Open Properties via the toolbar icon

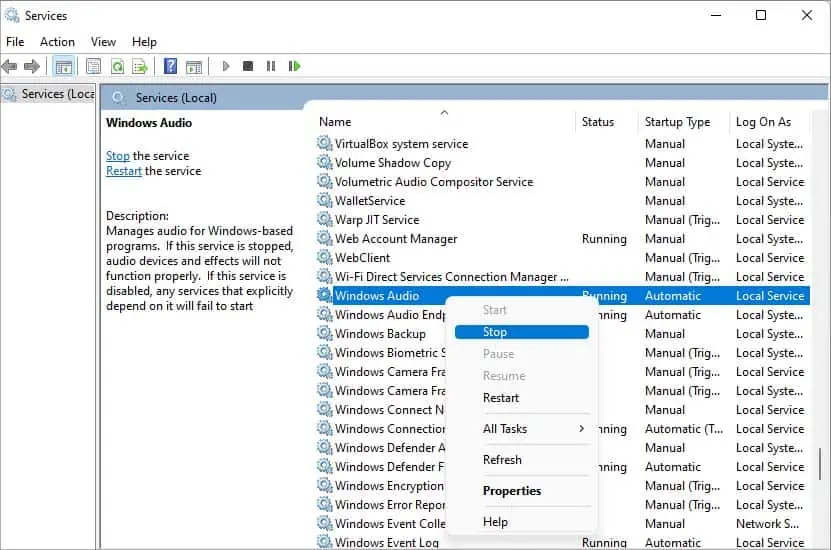[93, 66]
